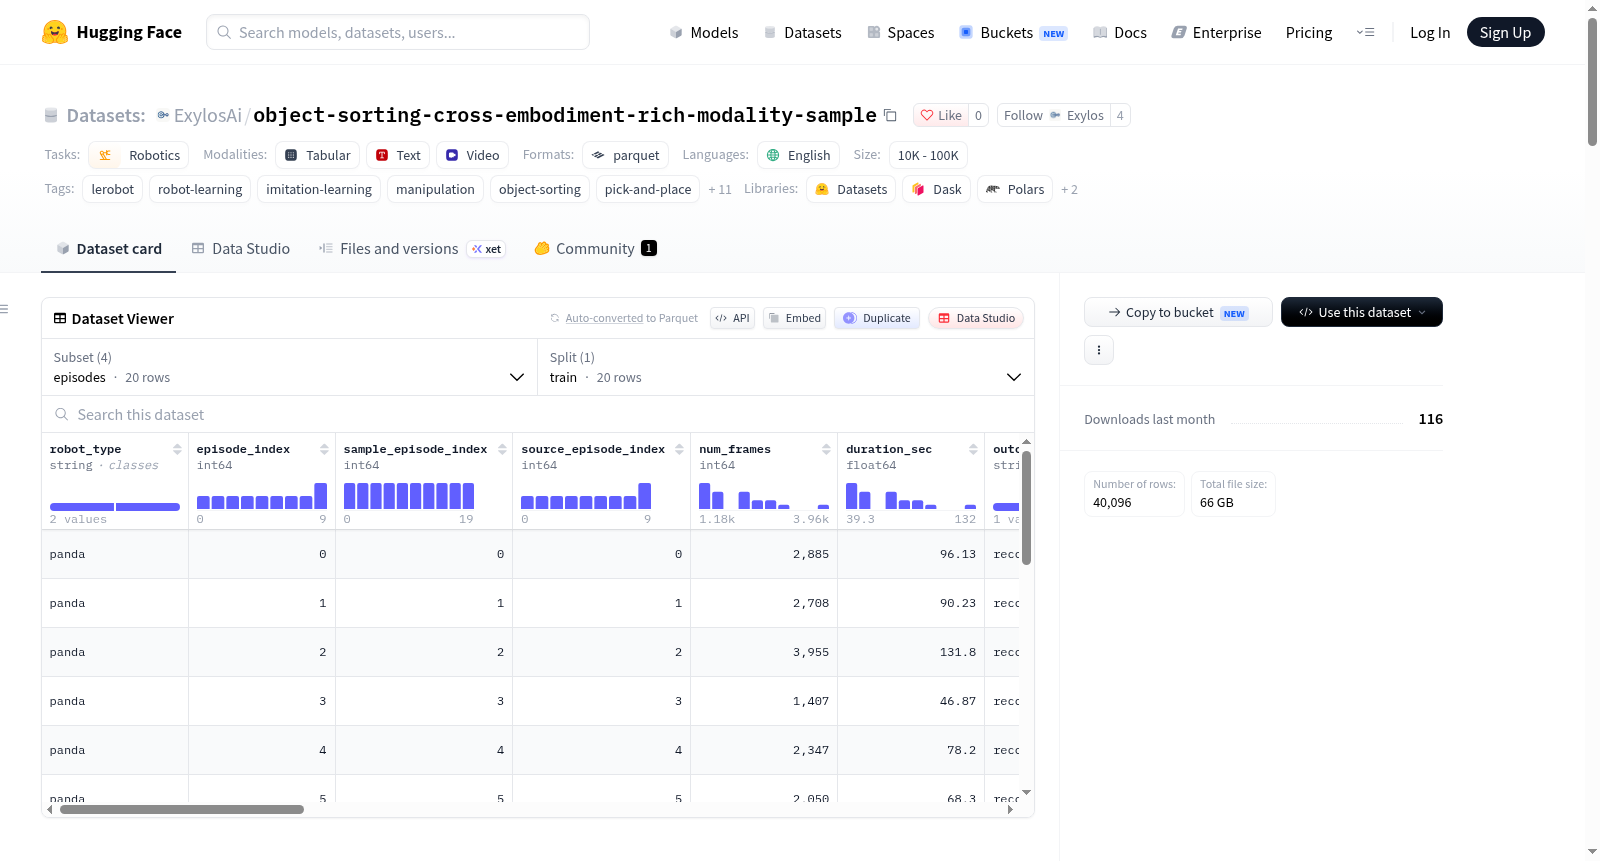Click the Log In link
The height and width of the screenshot is (861, 1600).
1430,32
